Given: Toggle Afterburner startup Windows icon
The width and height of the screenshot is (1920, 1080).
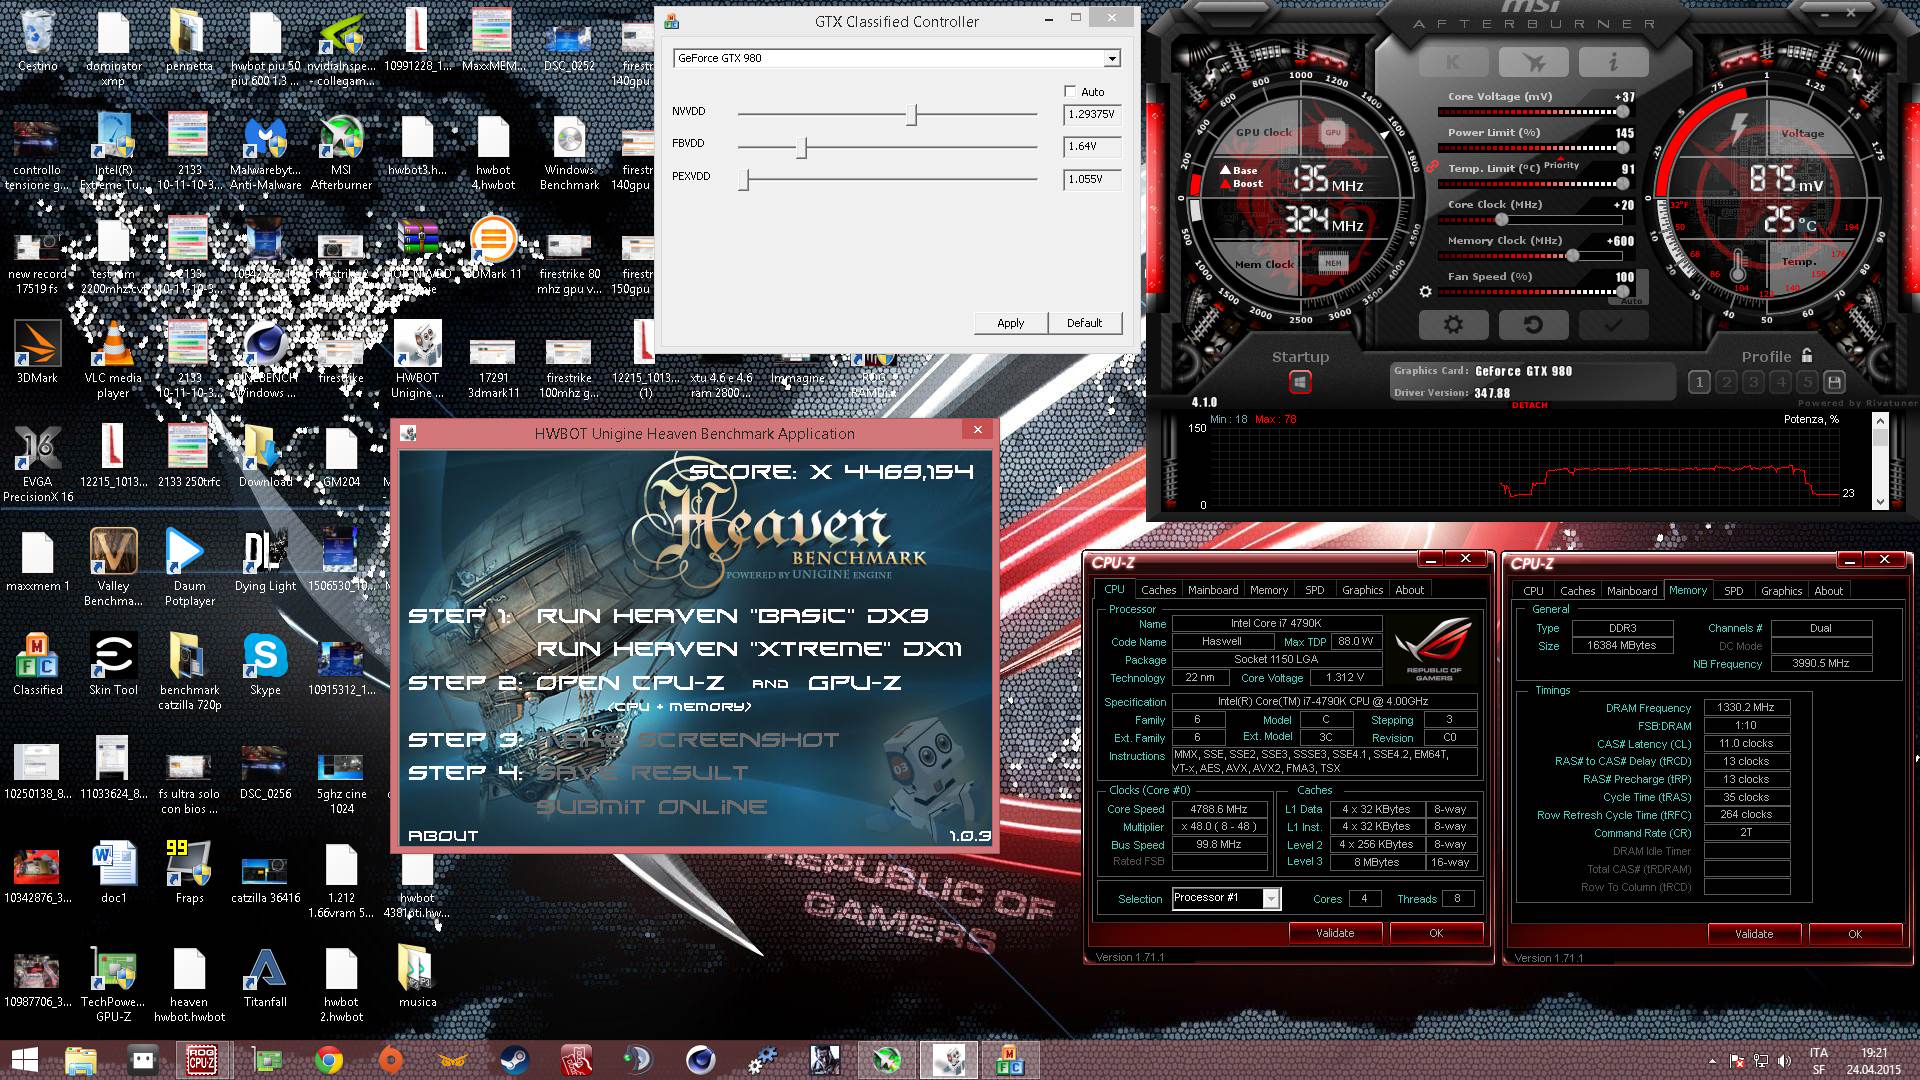Looking at the screenshot, I should (1300, 382).
